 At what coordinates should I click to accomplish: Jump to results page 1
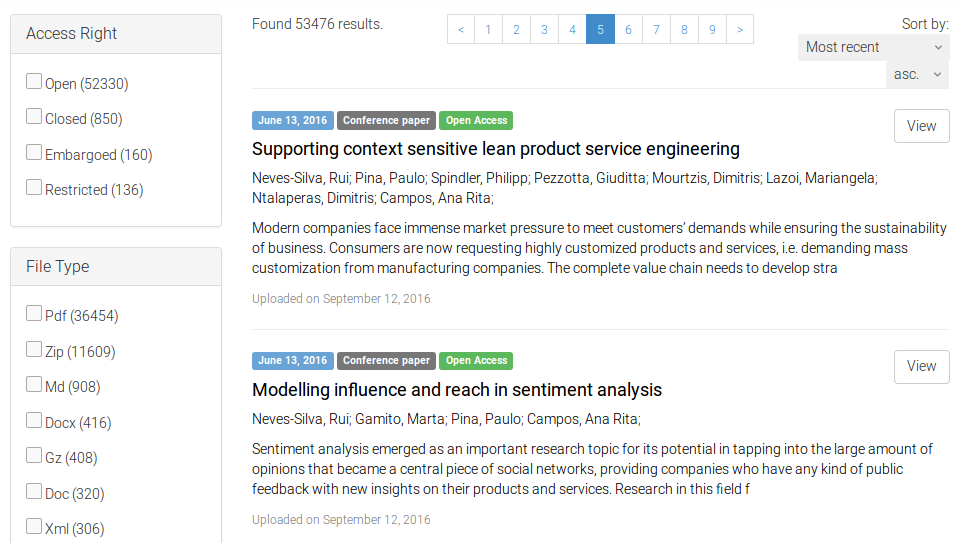pyautogui.click(x=488, y=30)
